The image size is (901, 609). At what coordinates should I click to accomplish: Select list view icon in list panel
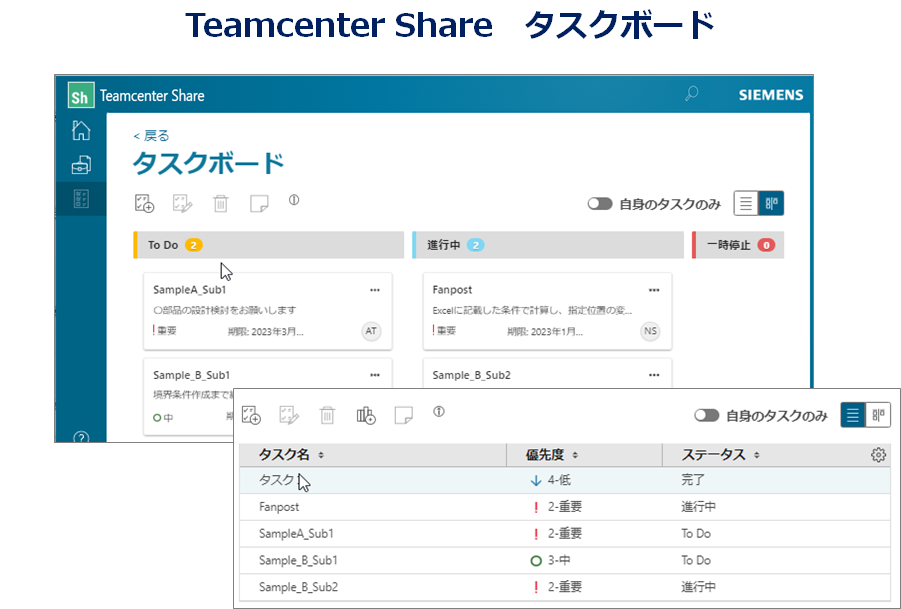click(853, 415)
